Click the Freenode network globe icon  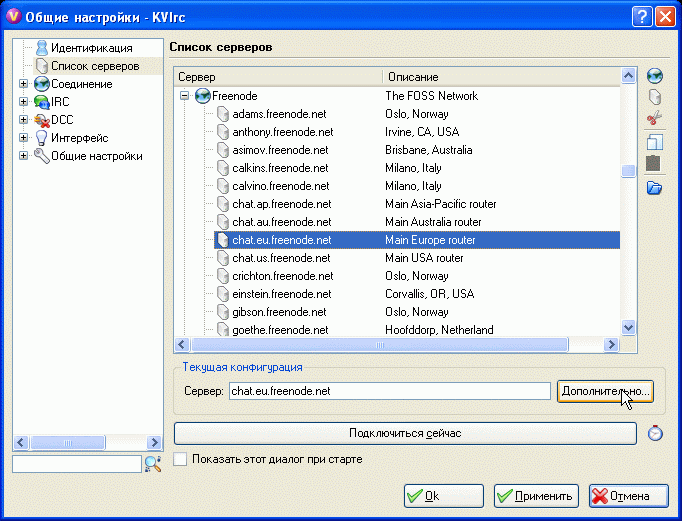pyautogui.click(x=203, y=96)
